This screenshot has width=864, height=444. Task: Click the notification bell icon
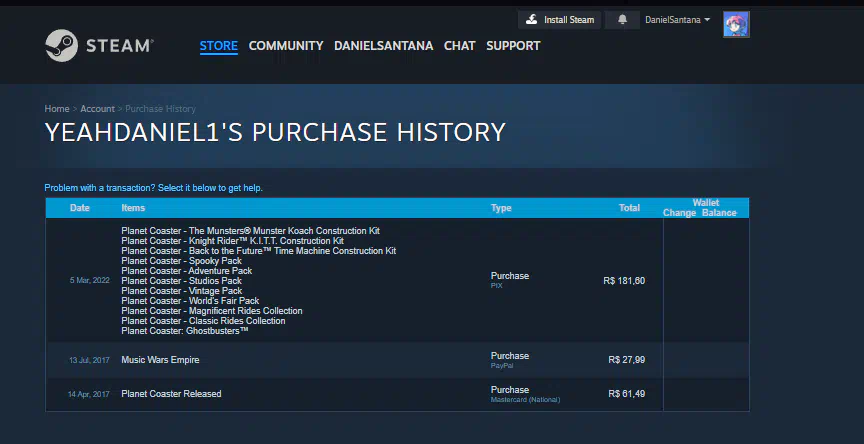[622, 20]
